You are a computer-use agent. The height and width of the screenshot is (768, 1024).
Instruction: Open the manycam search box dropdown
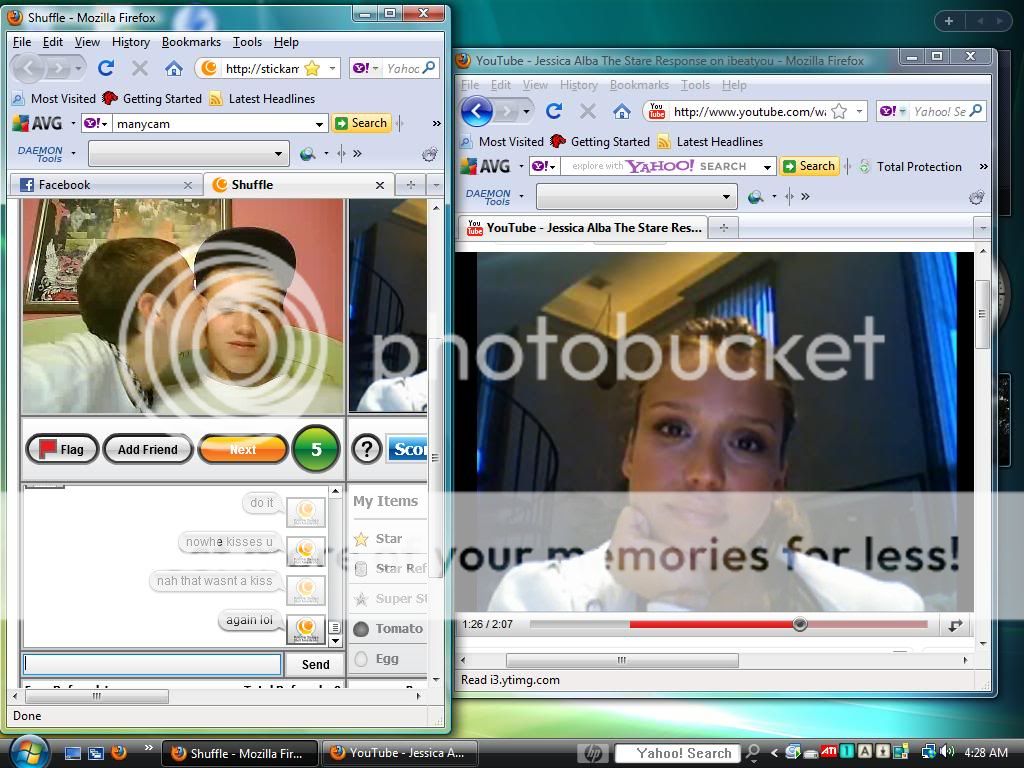[x=320, y=124]
